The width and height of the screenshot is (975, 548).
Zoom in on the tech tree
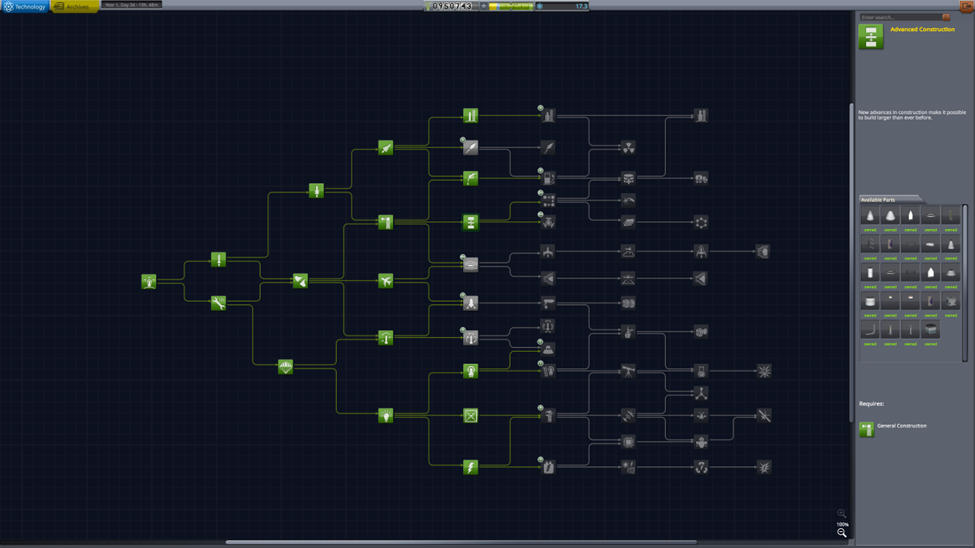point(841,514)
